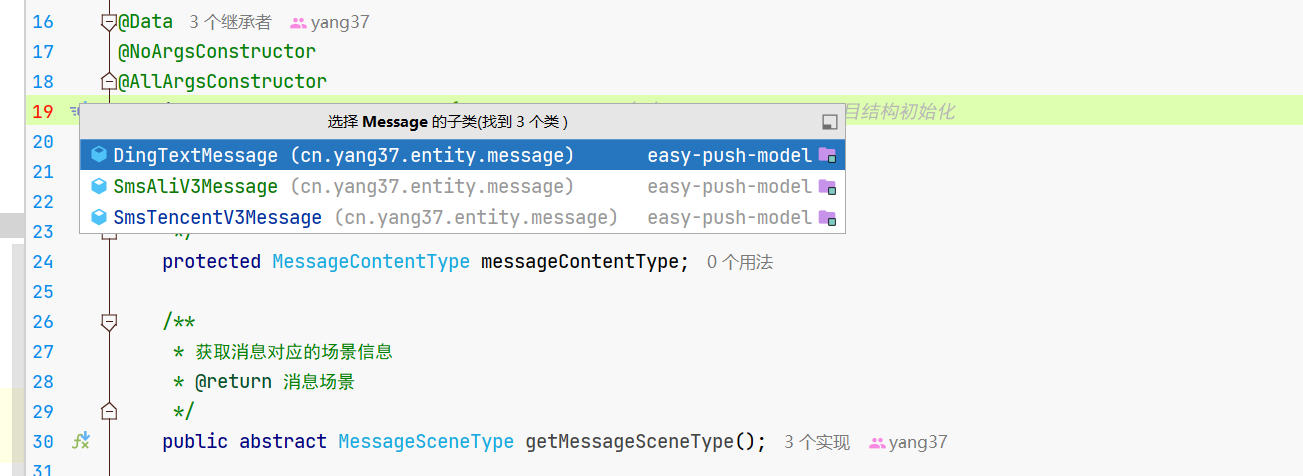The width and height of the screenshot is (1303, 476).
Task: Click the DingTextMessage class icon
Action: pos(99,155)
